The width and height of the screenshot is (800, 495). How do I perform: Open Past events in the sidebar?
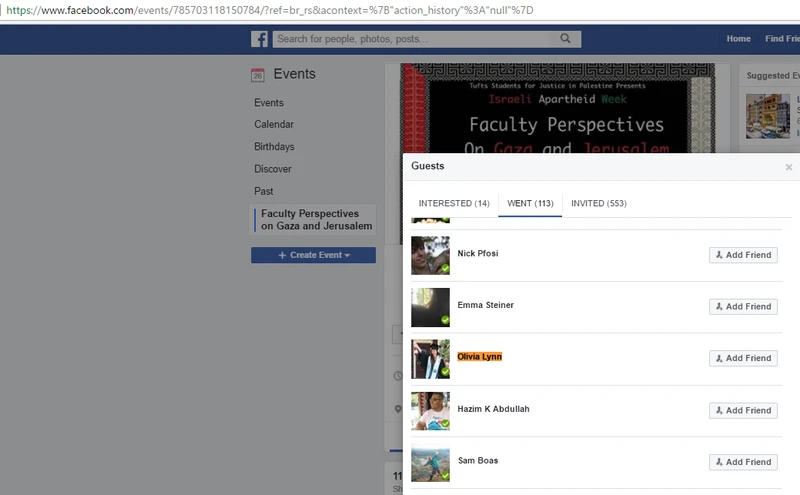pos(264,191)
